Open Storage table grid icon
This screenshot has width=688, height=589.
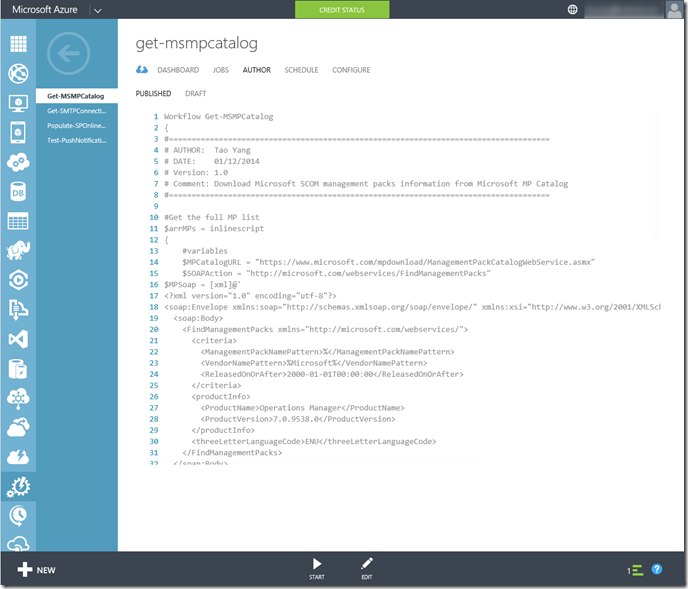pyautogui.click(x=18, y=221)
